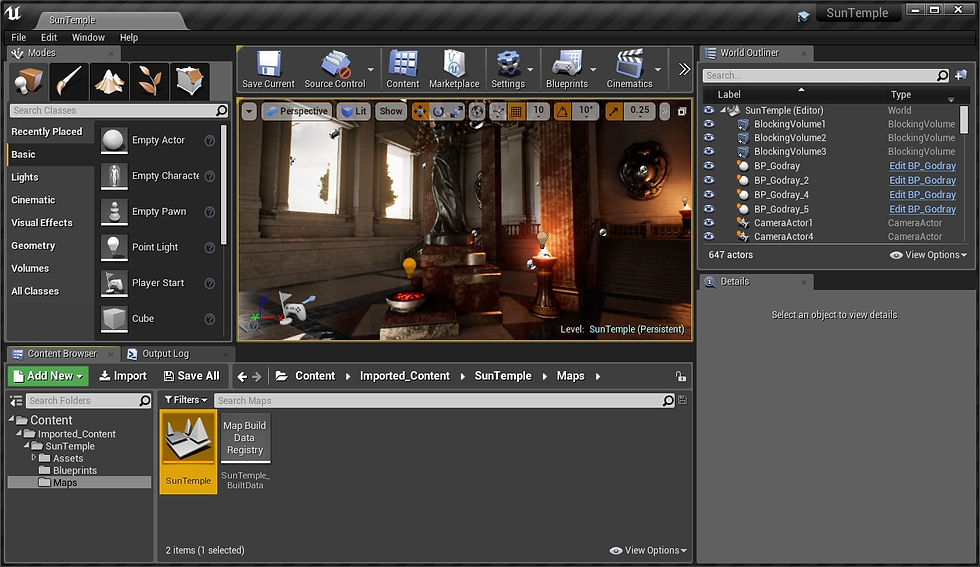Viewport: 980px width, 567px height.
Task: Select the scale gizmo tool in viewport
Action: [x=456, y=112]
